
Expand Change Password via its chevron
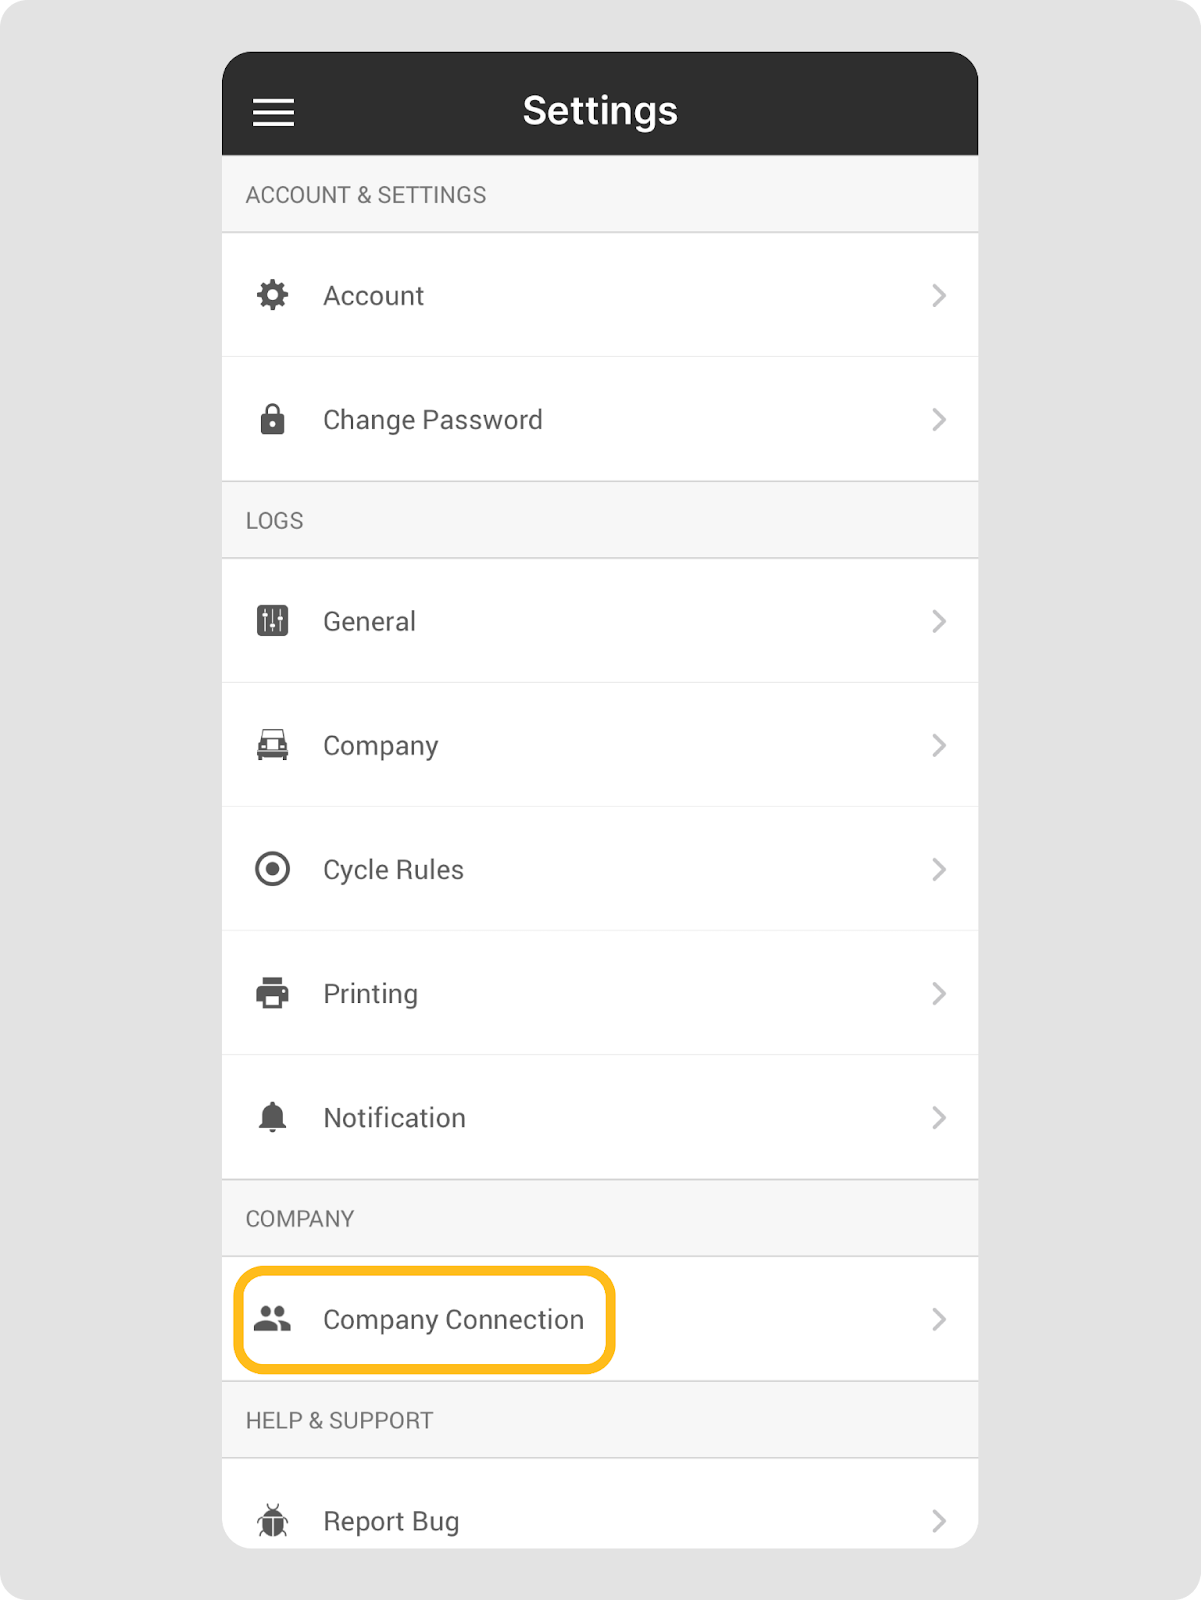938,419
